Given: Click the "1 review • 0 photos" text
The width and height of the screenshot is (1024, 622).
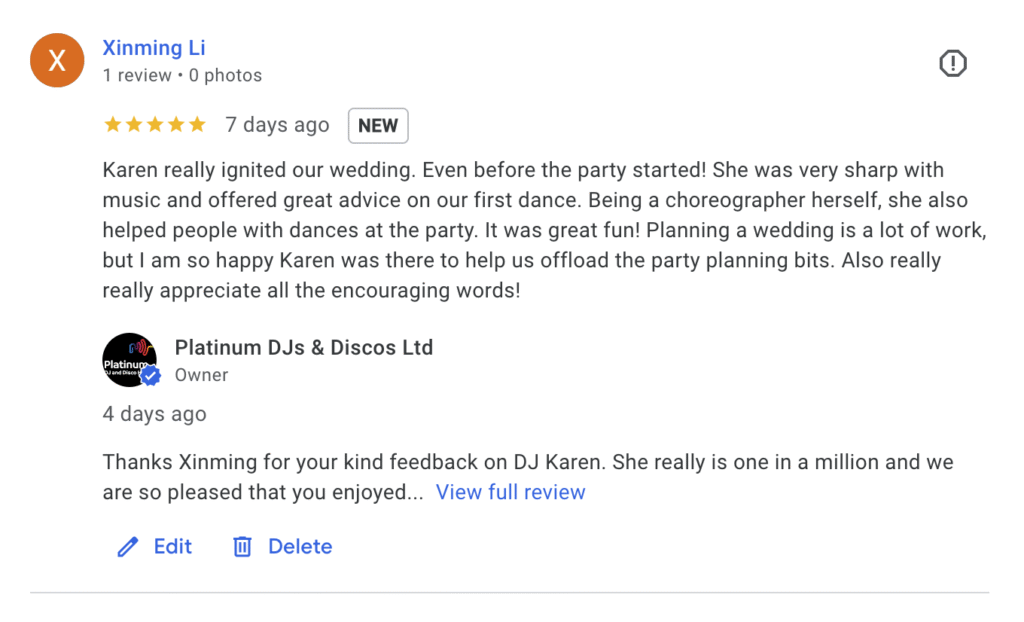Looking at the screenshot, I should coord(182,76).
